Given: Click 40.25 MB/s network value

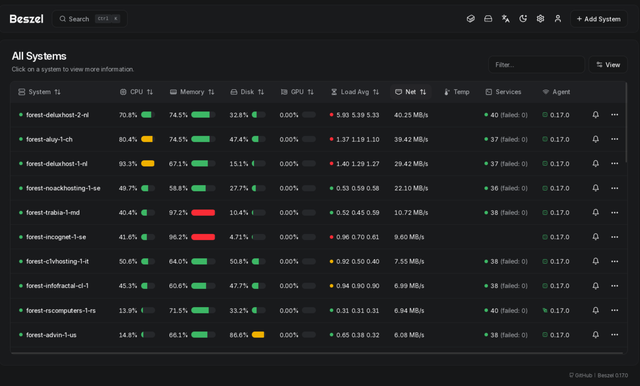Looking at the screenshot, I should point(411,115).
